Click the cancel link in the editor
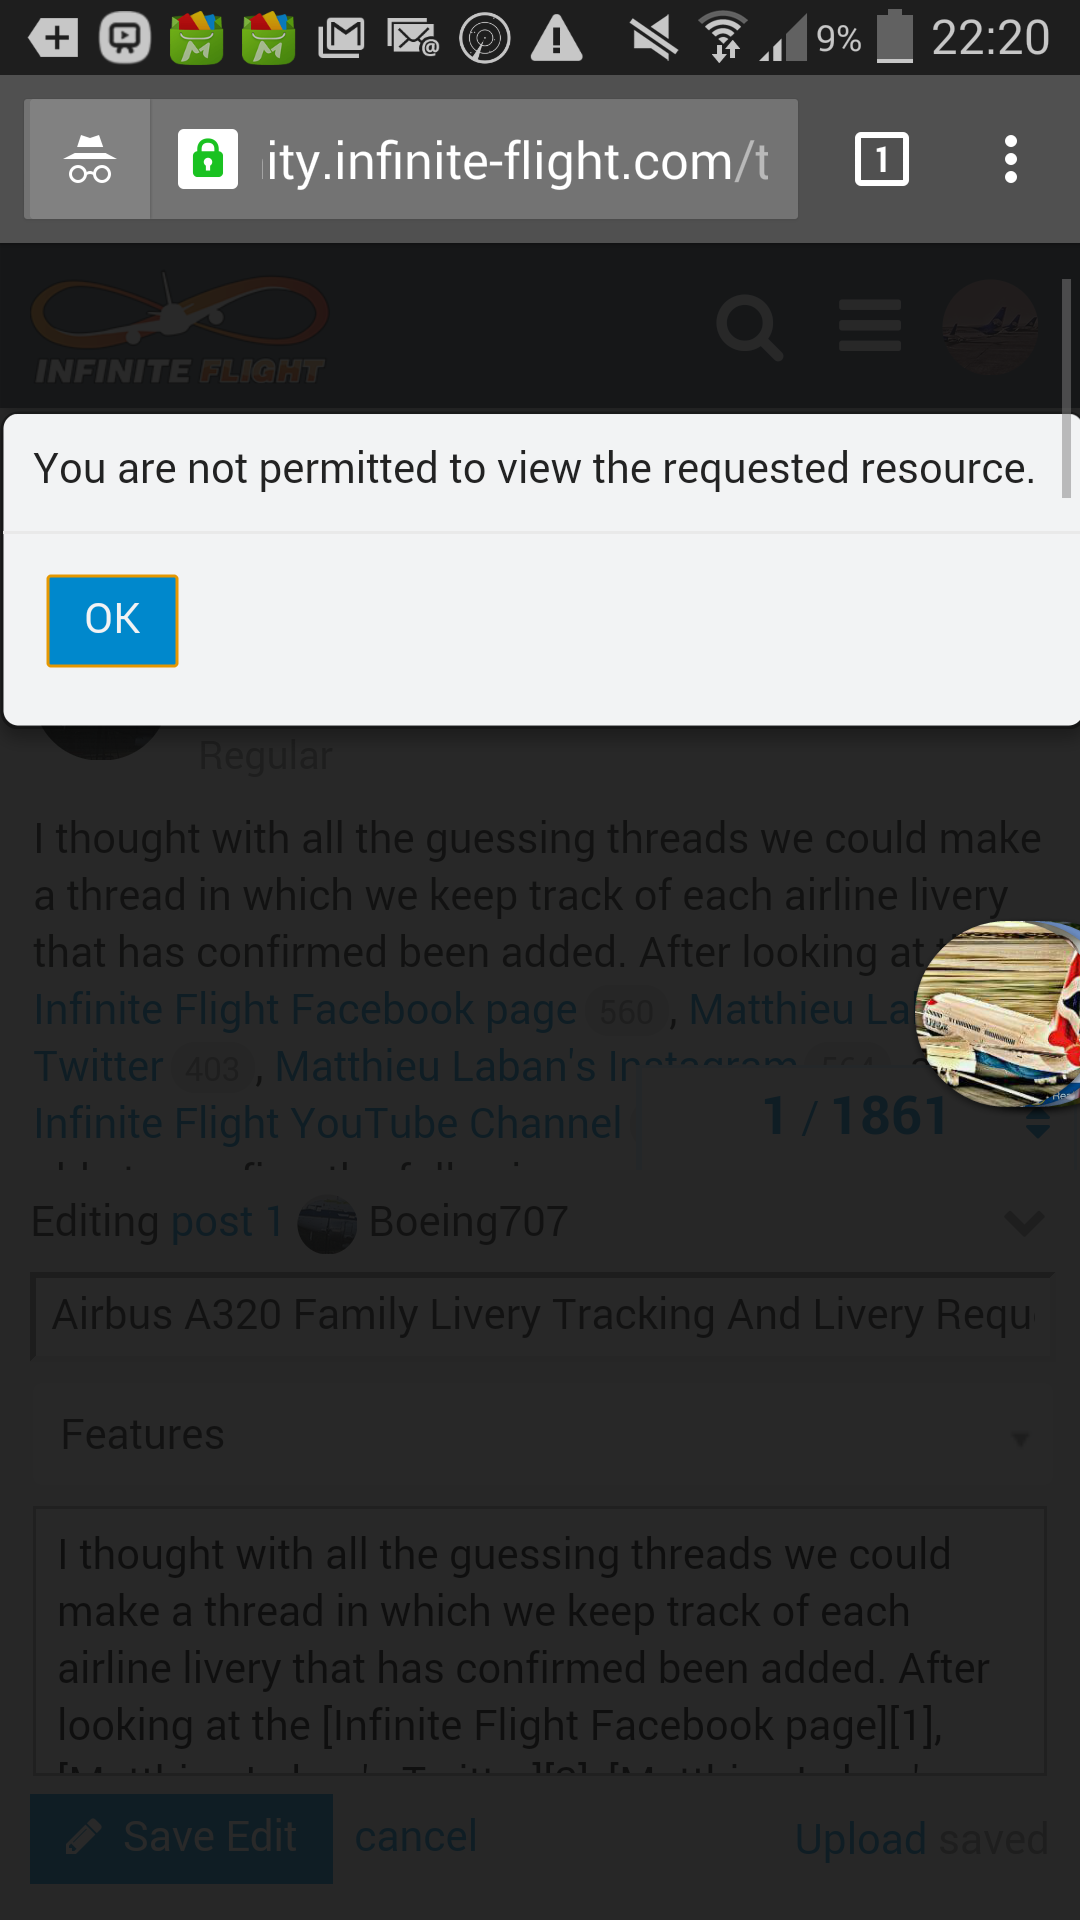Screen dimensions: 1080x1920 click(416, 1837)
